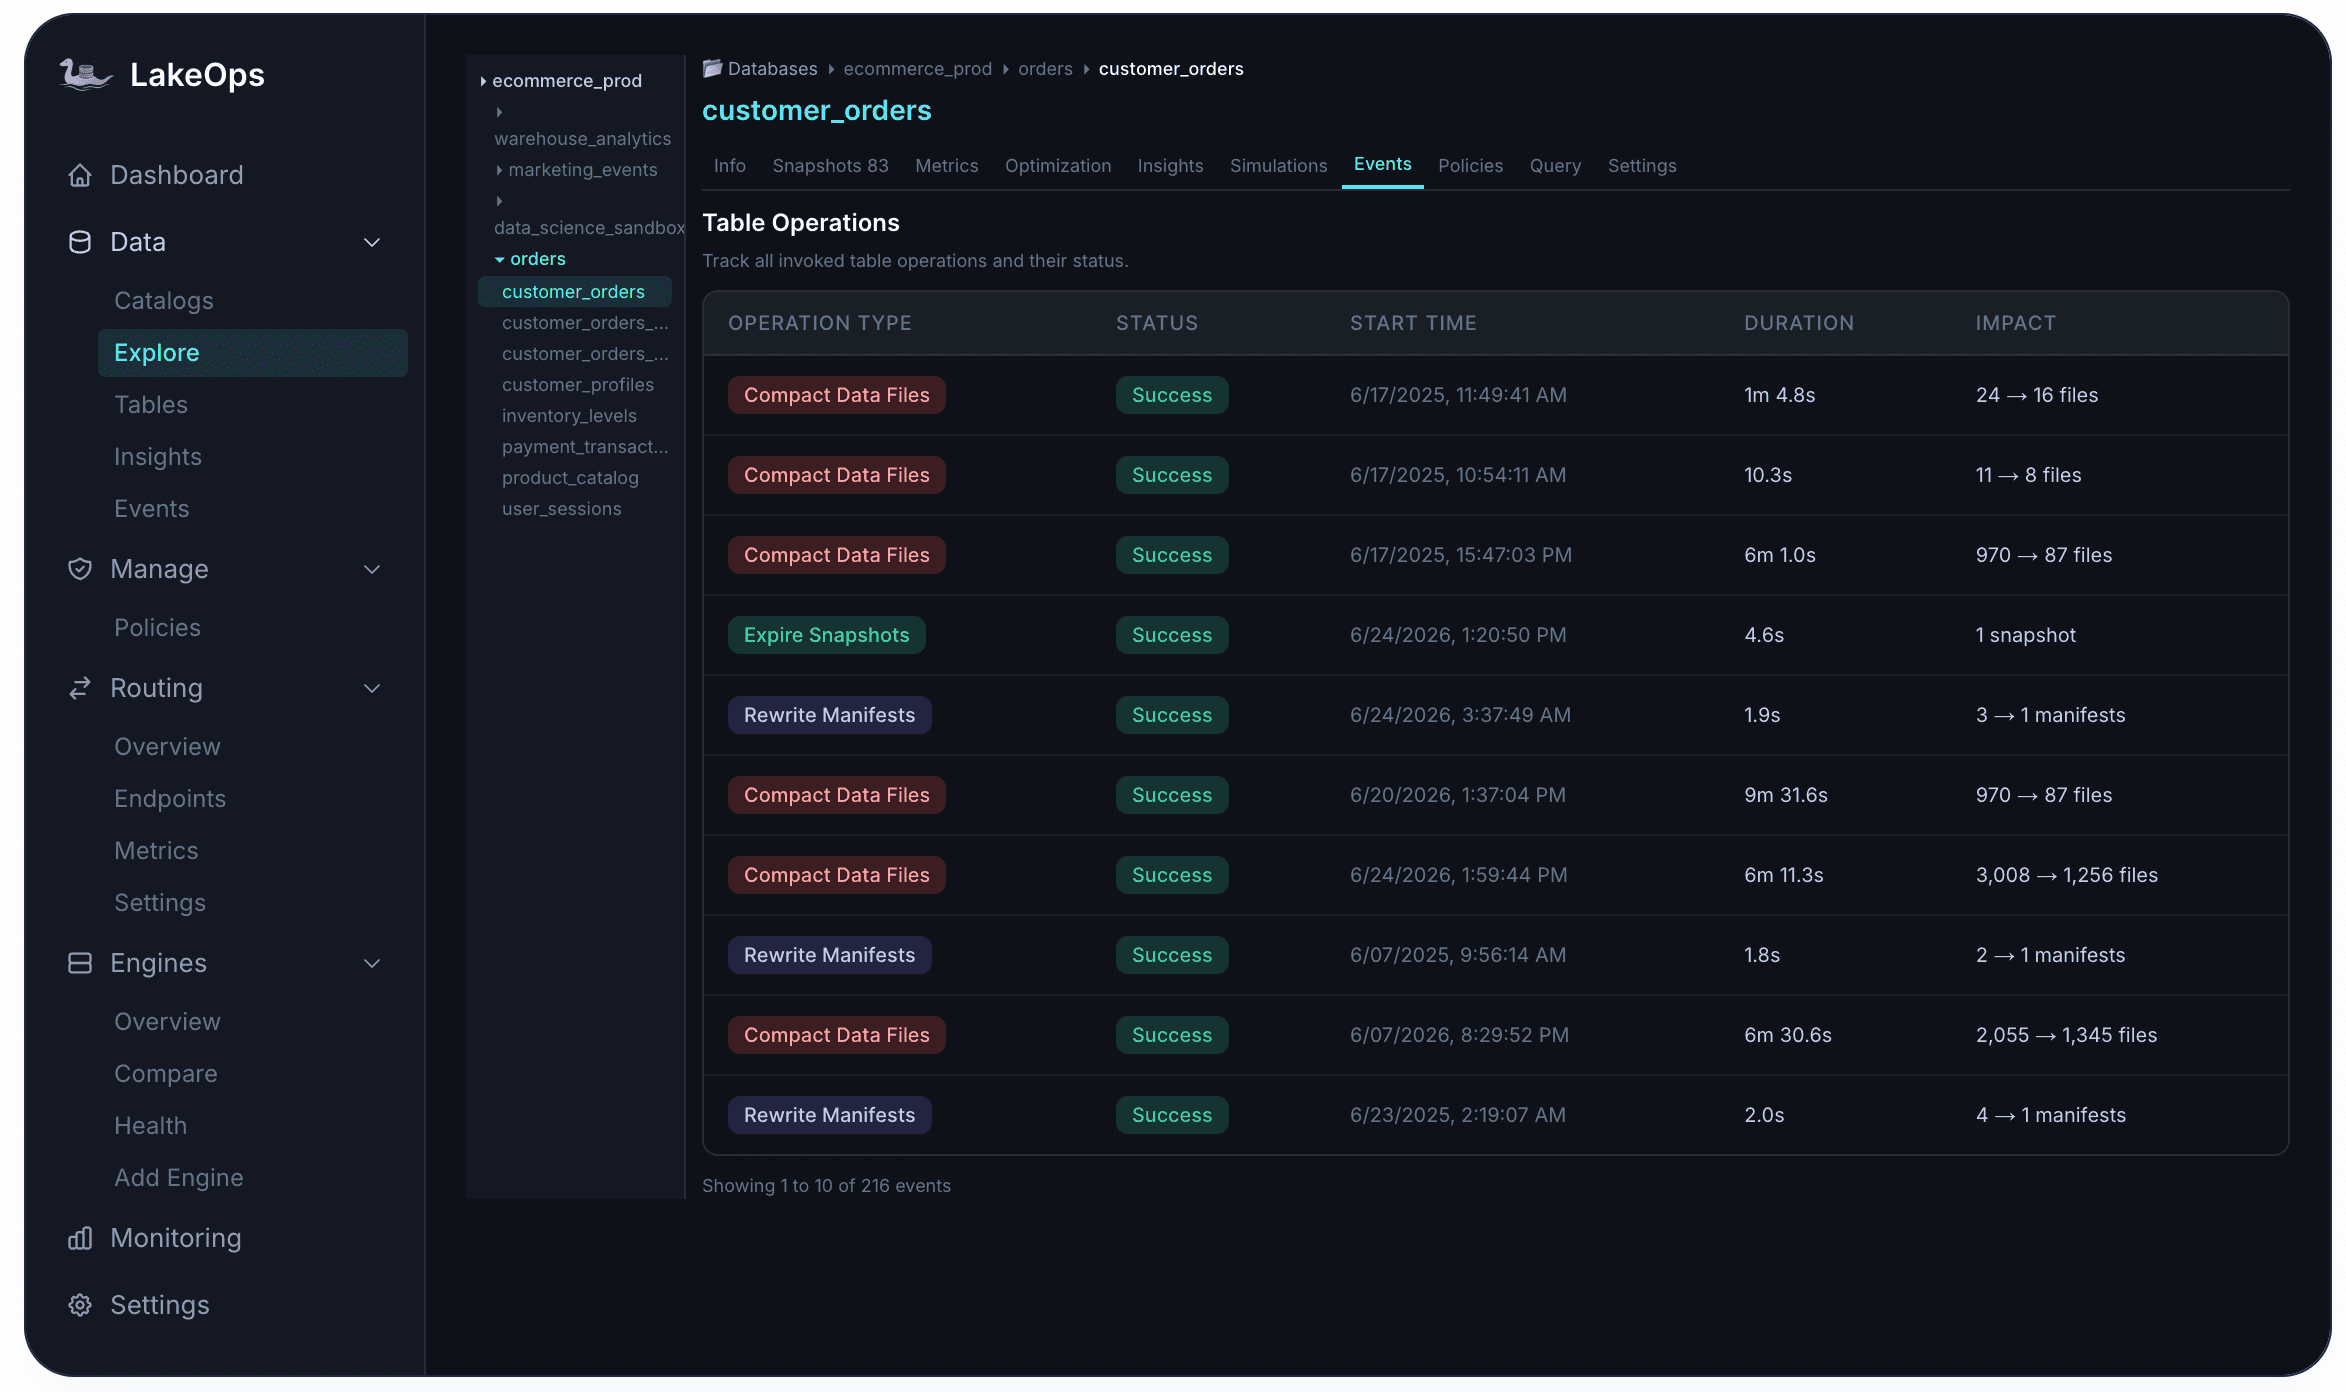Open Tables in the sidebar
Viewport: 2346px width, 1392px height.
(x=151, y=405)
